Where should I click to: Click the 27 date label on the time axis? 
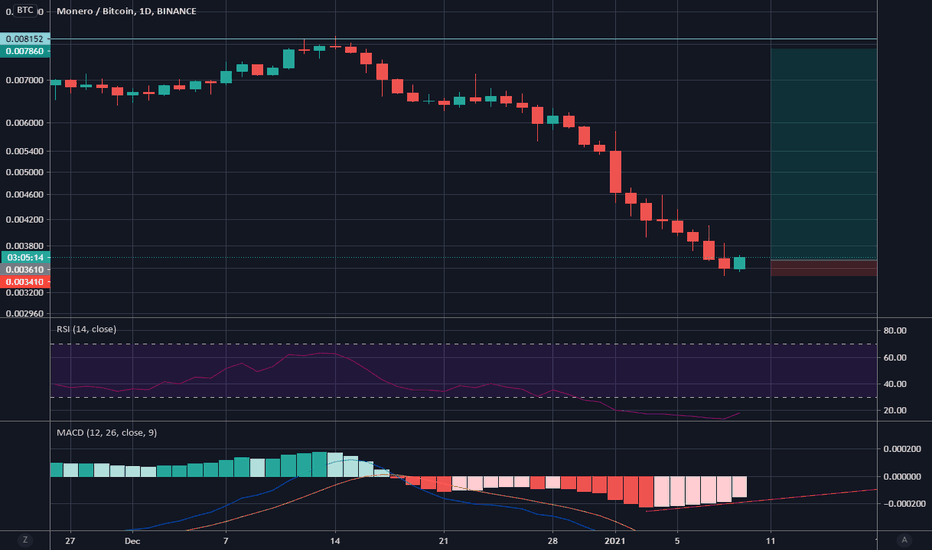[x=70, y=540]
